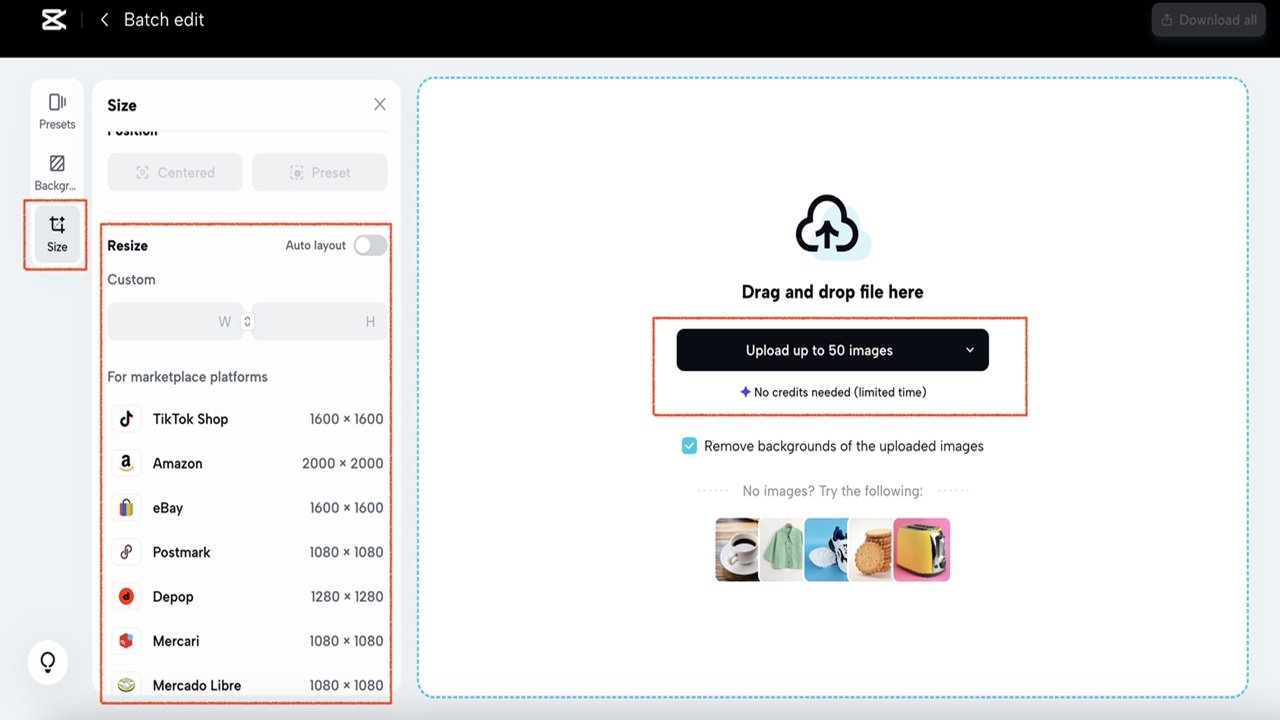The width and height of the screenshot is (1280, 720).
Task: Select the TikTok Shop size preset icon
Action: (x=126, y=419)
